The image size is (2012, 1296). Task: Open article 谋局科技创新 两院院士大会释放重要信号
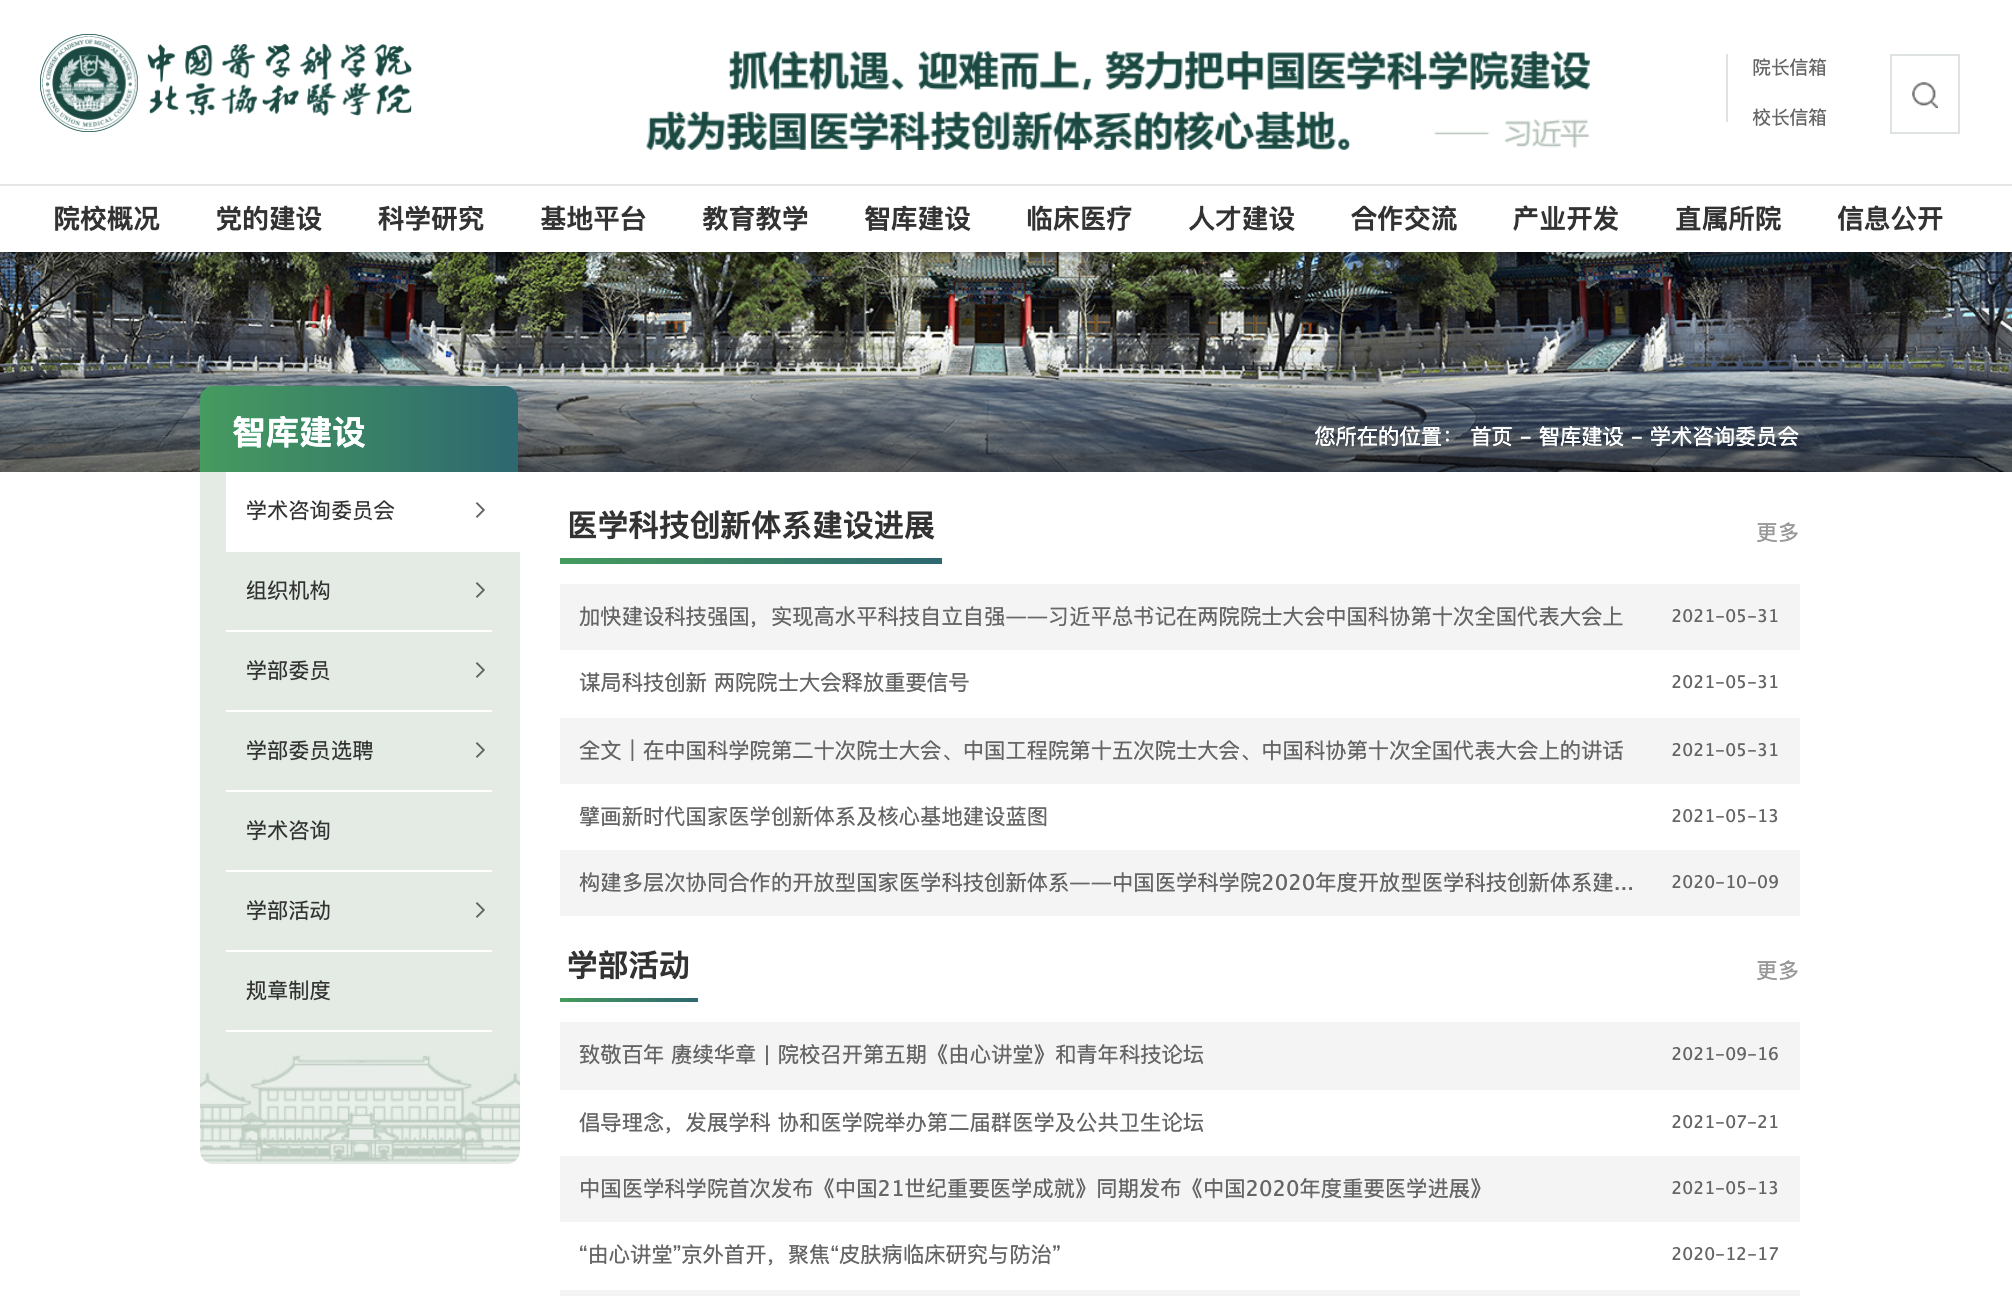pos(773,683)
